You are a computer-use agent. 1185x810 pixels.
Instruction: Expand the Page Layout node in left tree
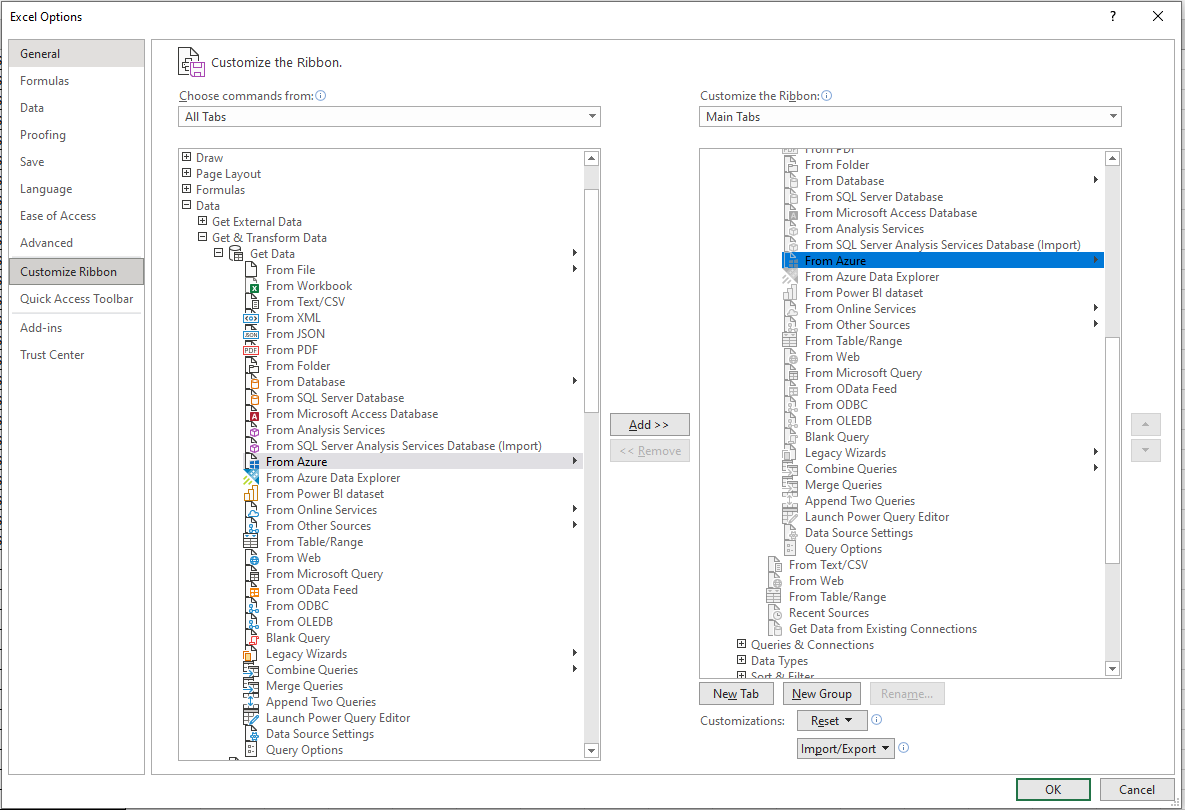point(186,173)
